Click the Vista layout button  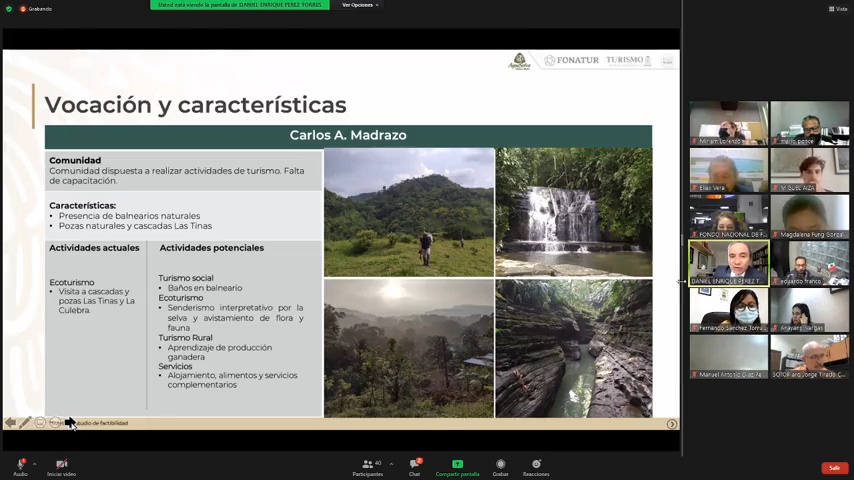click(838, 9)
